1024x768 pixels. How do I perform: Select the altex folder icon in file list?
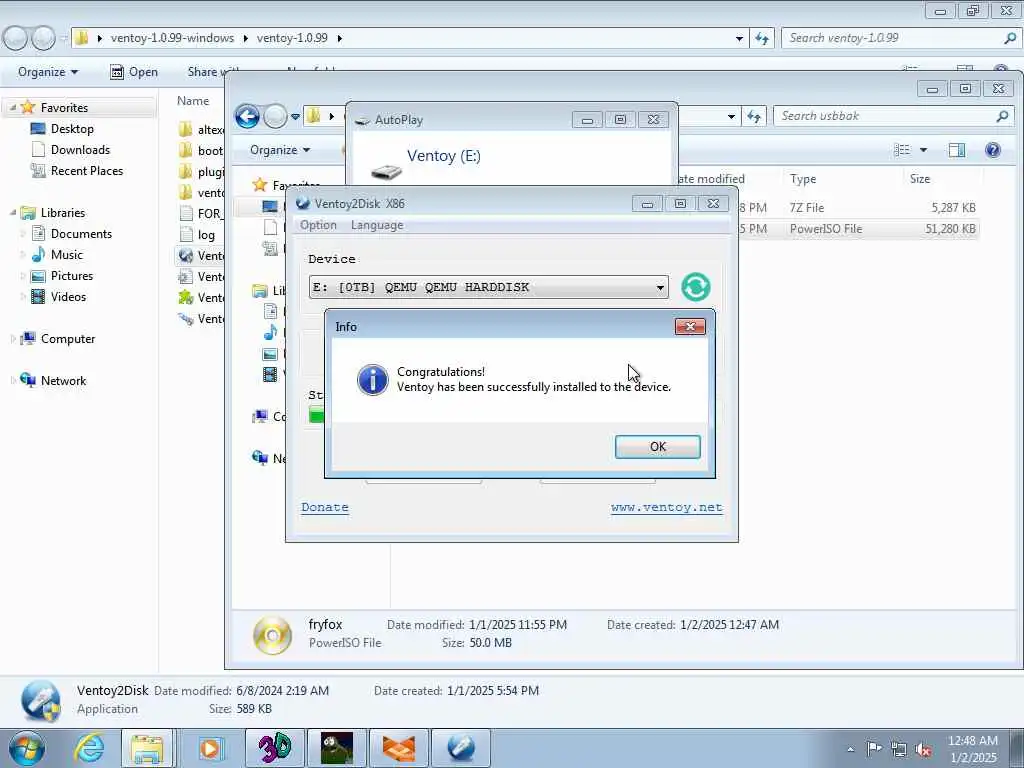click(185, 129)
